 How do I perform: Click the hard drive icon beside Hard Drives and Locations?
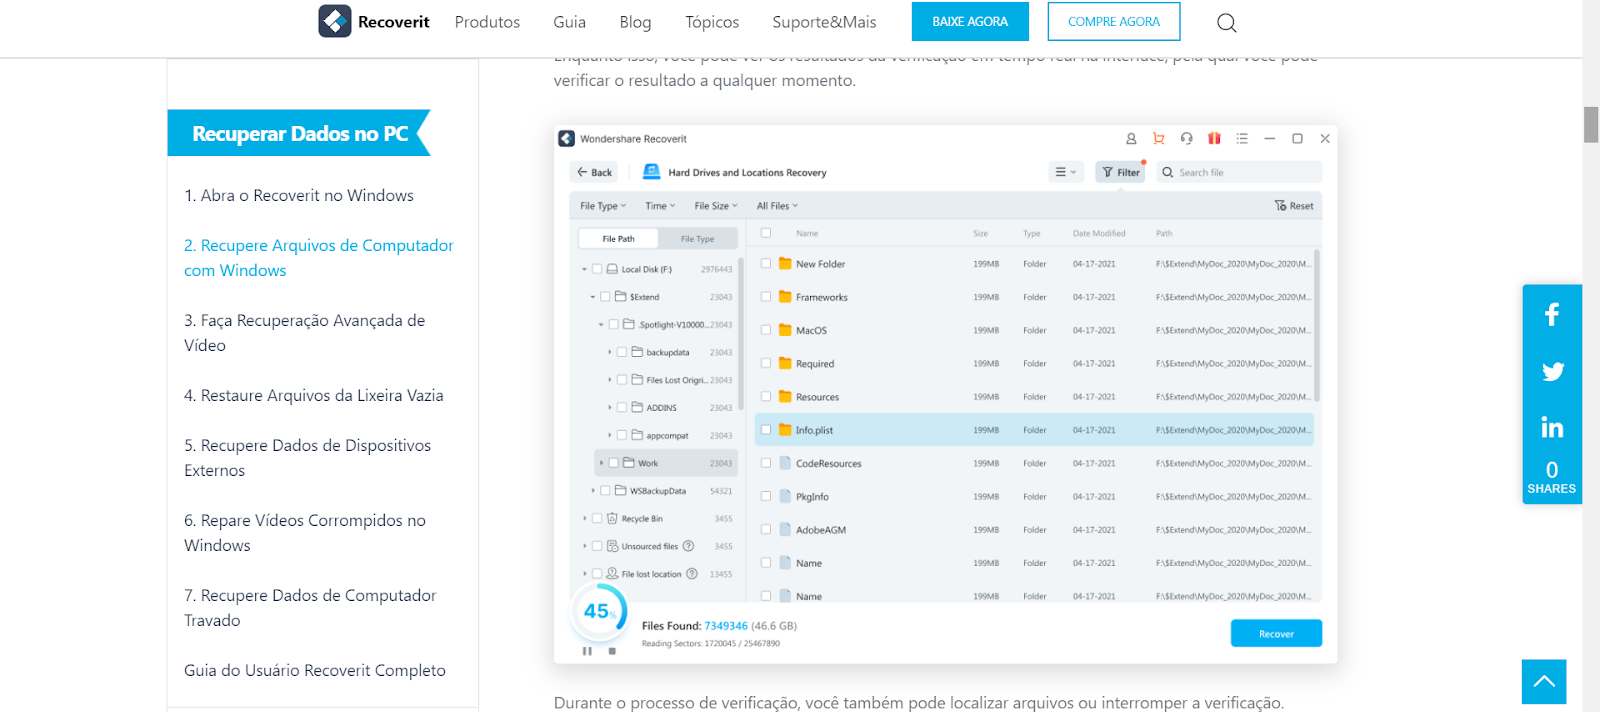tap(651, 172)
